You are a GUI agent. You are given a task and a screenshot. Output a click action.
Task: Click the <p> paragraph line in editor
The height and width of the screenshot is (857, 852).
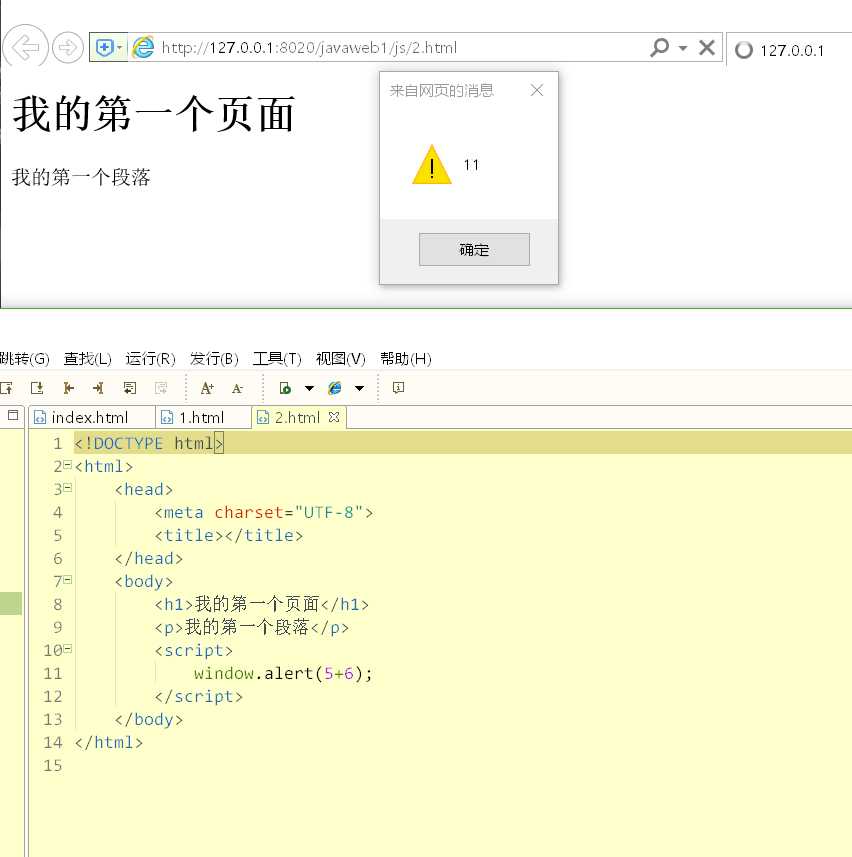tap(251, 627)
